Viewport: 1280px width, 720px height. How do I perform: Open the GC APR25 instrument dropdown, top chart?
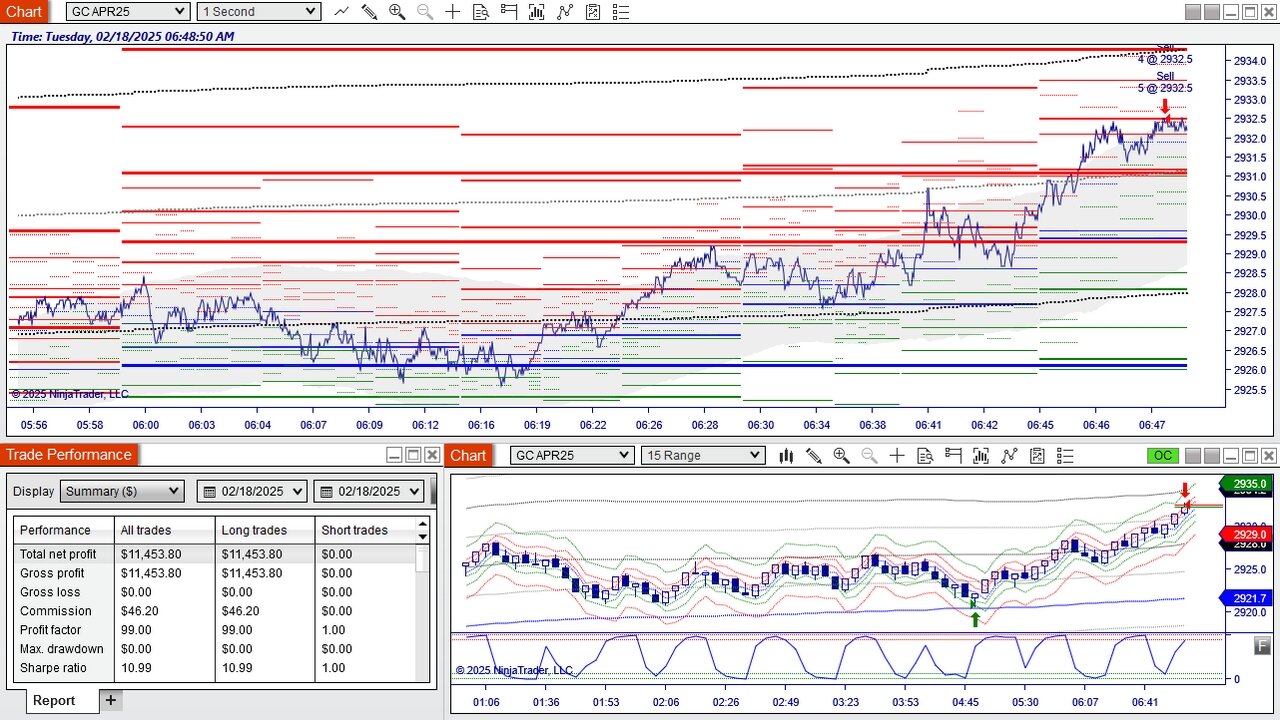click(128, 12)
